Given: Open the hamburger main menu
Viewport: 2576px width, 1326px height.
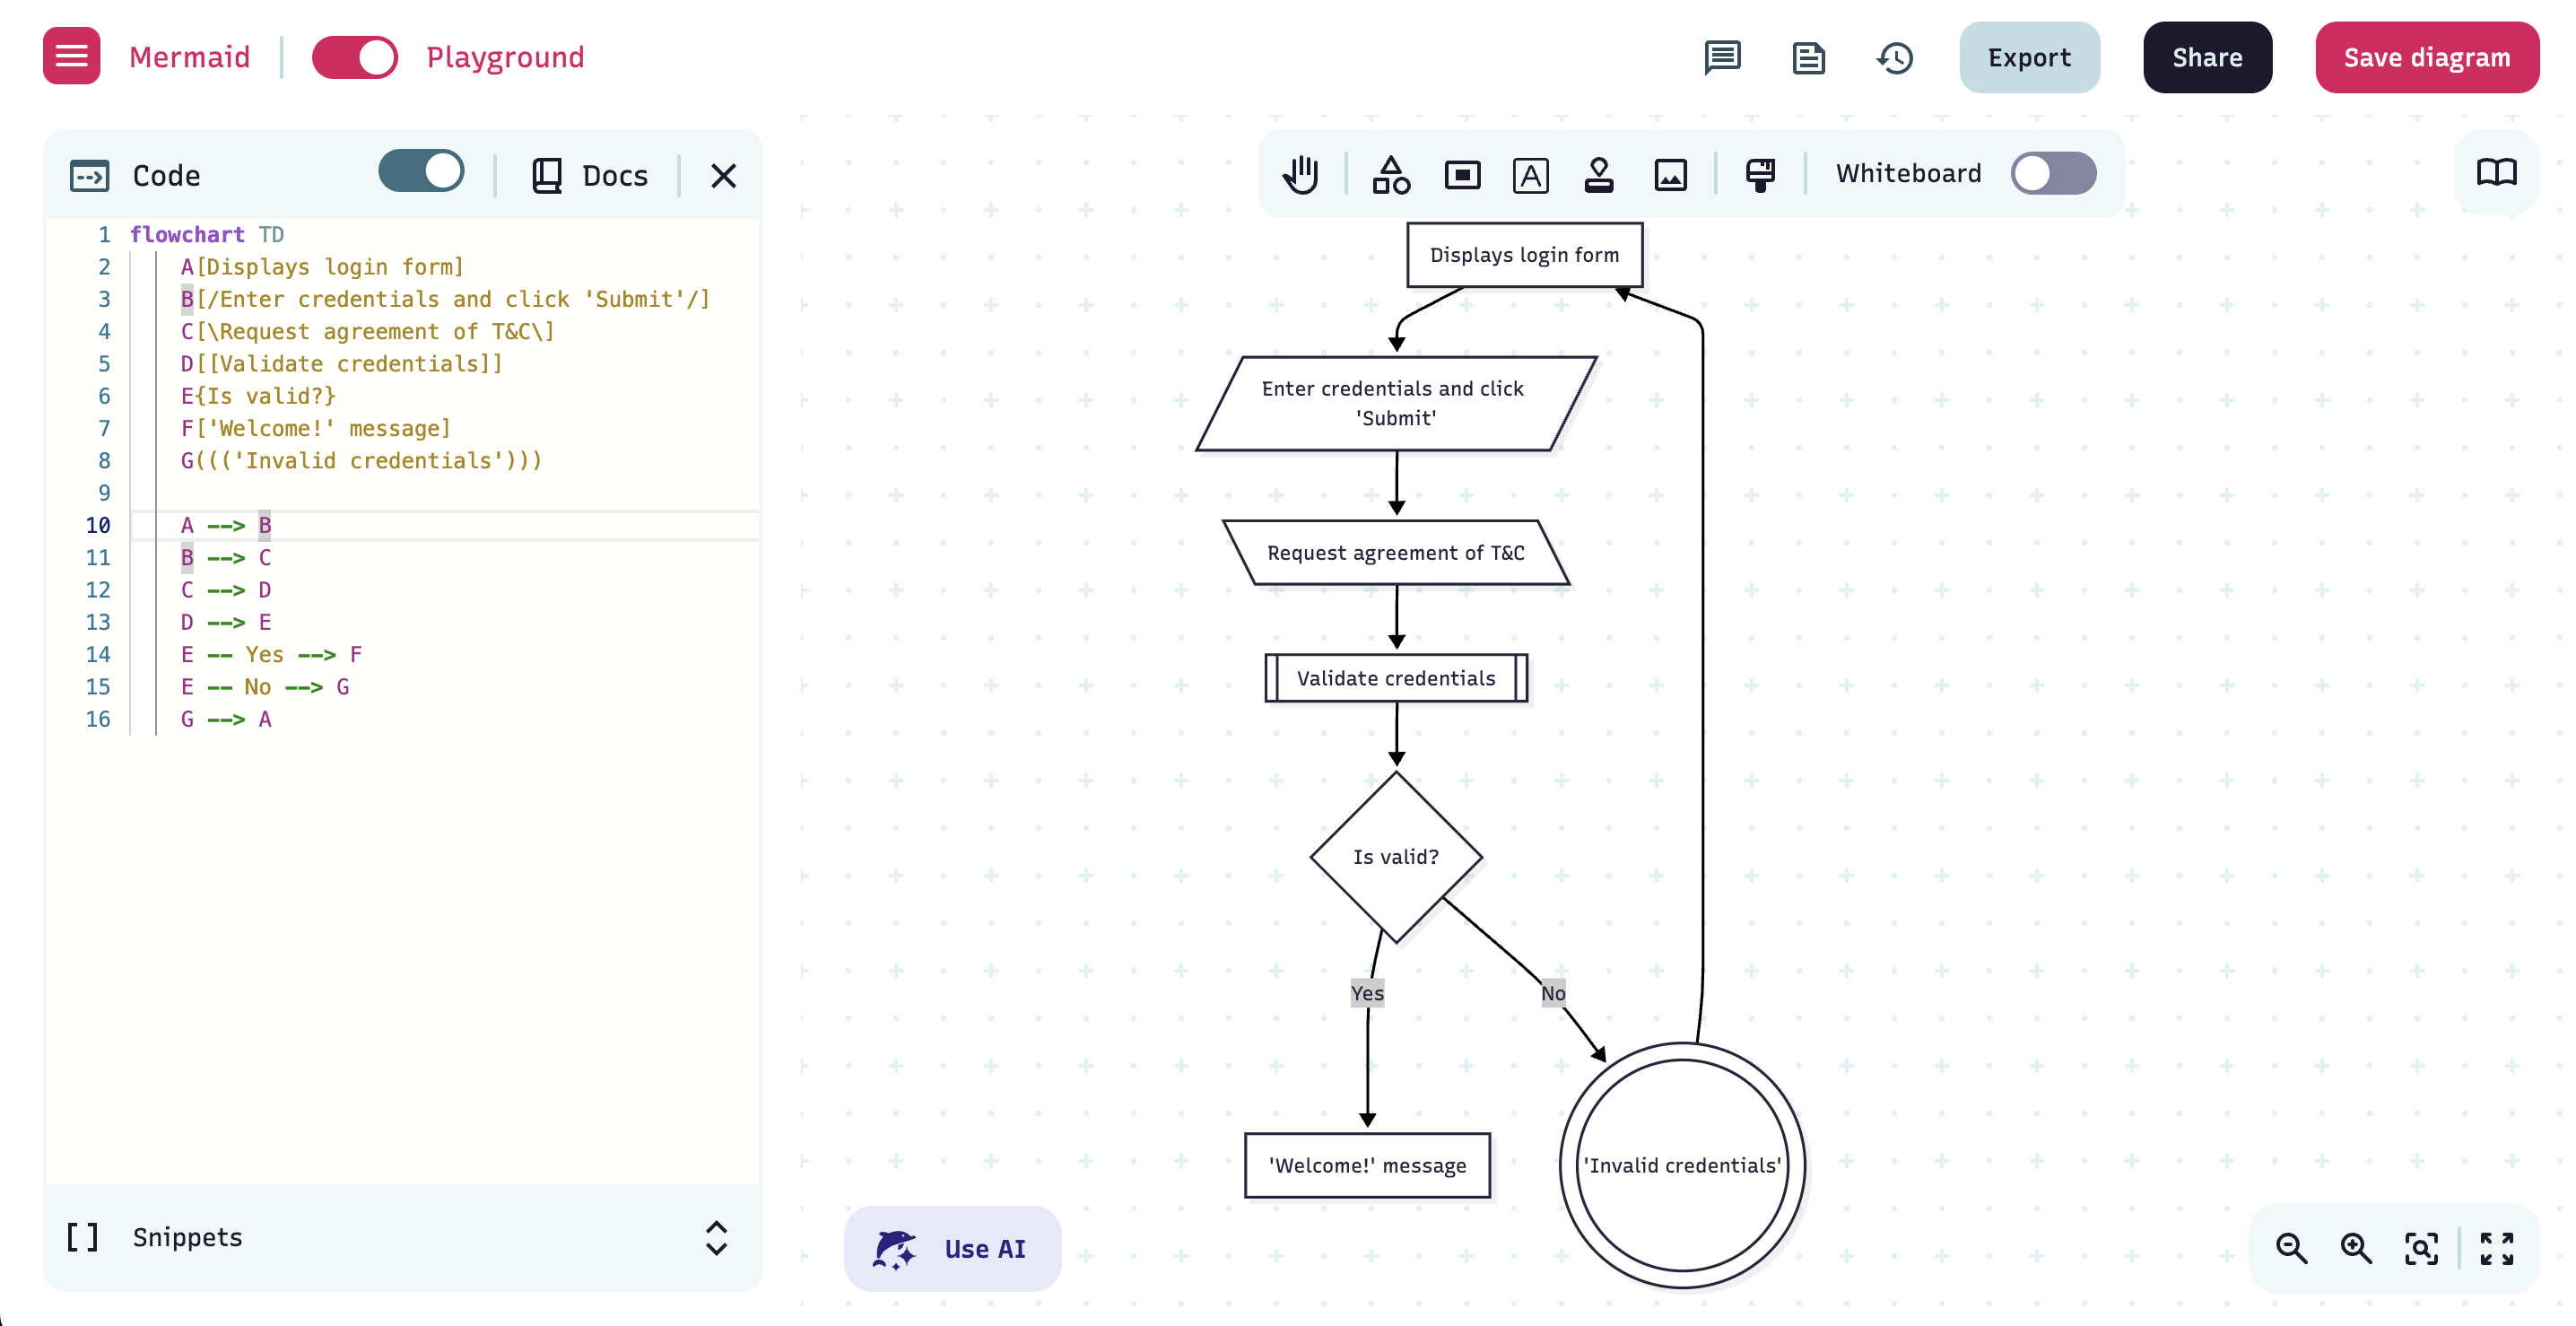Looking at the screenshot, I should pos(71,56).
